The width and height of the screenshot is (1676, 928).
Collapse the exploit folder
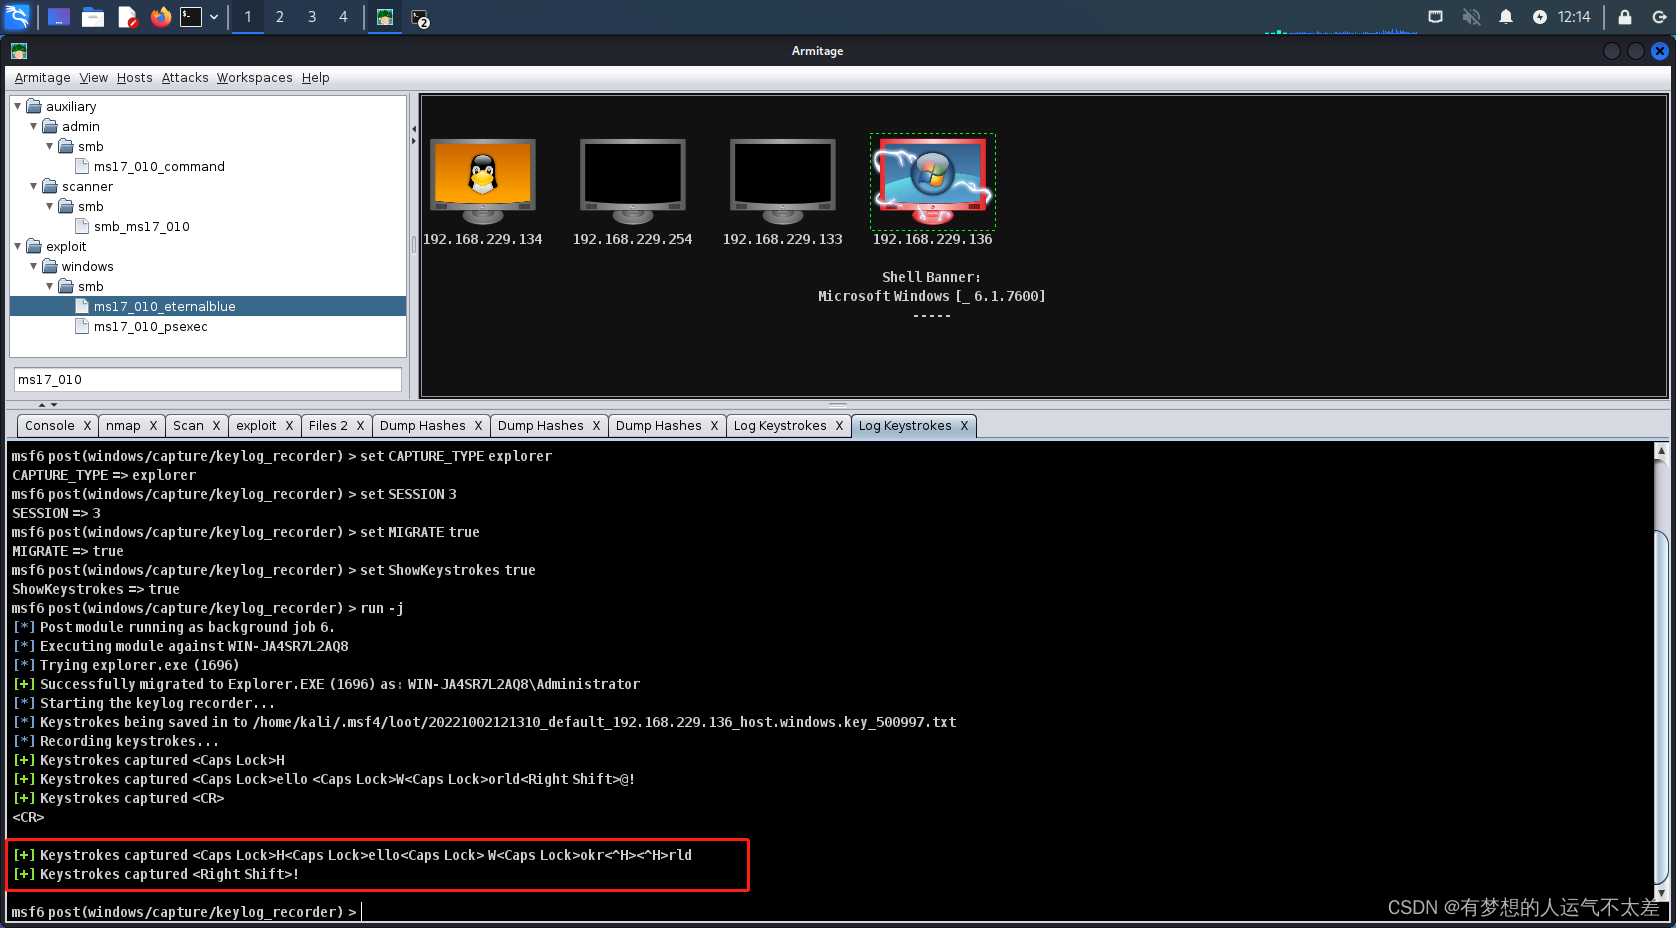point(18,246)
